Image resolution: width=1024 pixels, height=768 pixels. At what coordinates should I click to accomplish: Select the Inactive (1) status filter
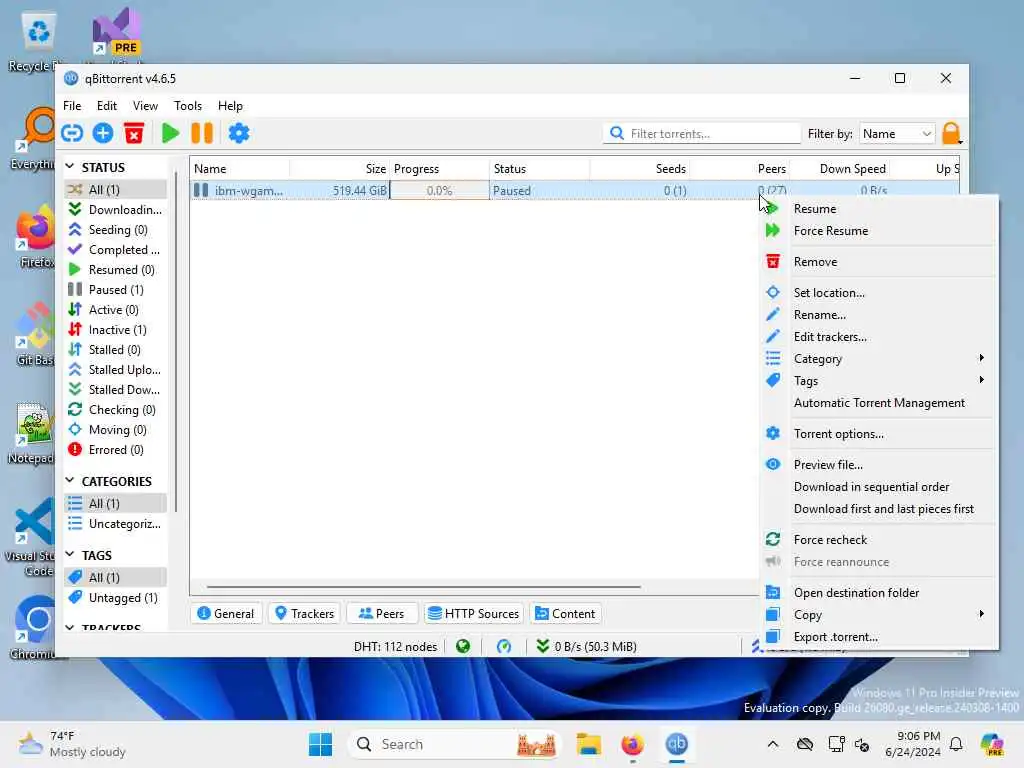click(117, 330)
